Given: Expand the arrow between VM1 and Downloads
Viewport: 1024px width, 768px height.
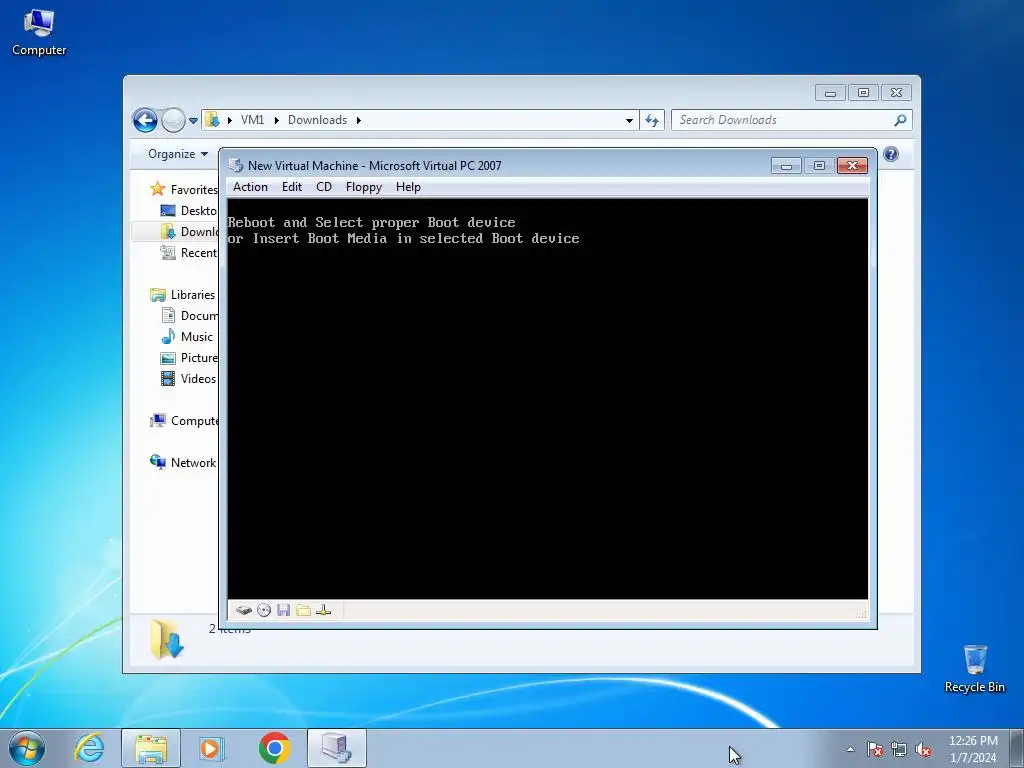Looking at the screenshot, I should click(x=276, y=120).
